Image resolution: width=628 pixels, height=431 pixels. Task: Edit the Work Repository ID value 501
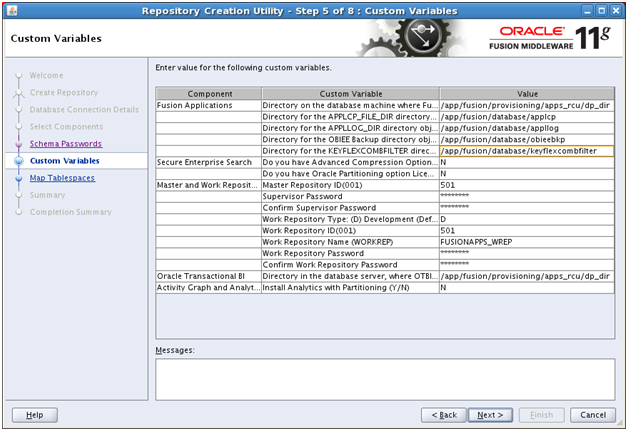pos(527,231)
